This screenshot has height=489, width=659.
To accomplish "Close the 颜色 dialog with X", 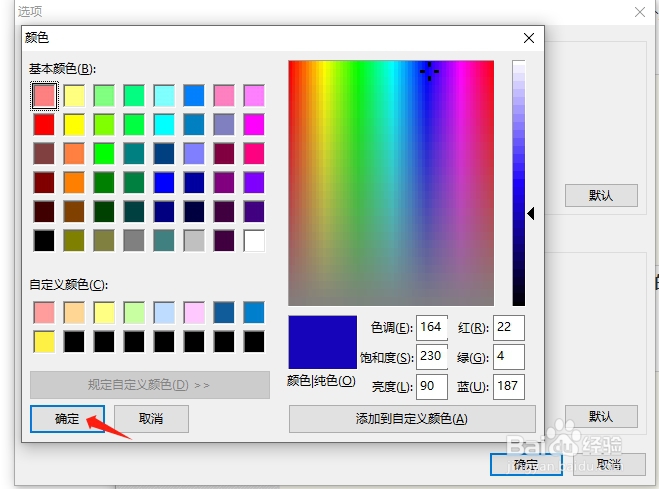I will [529, 38].
